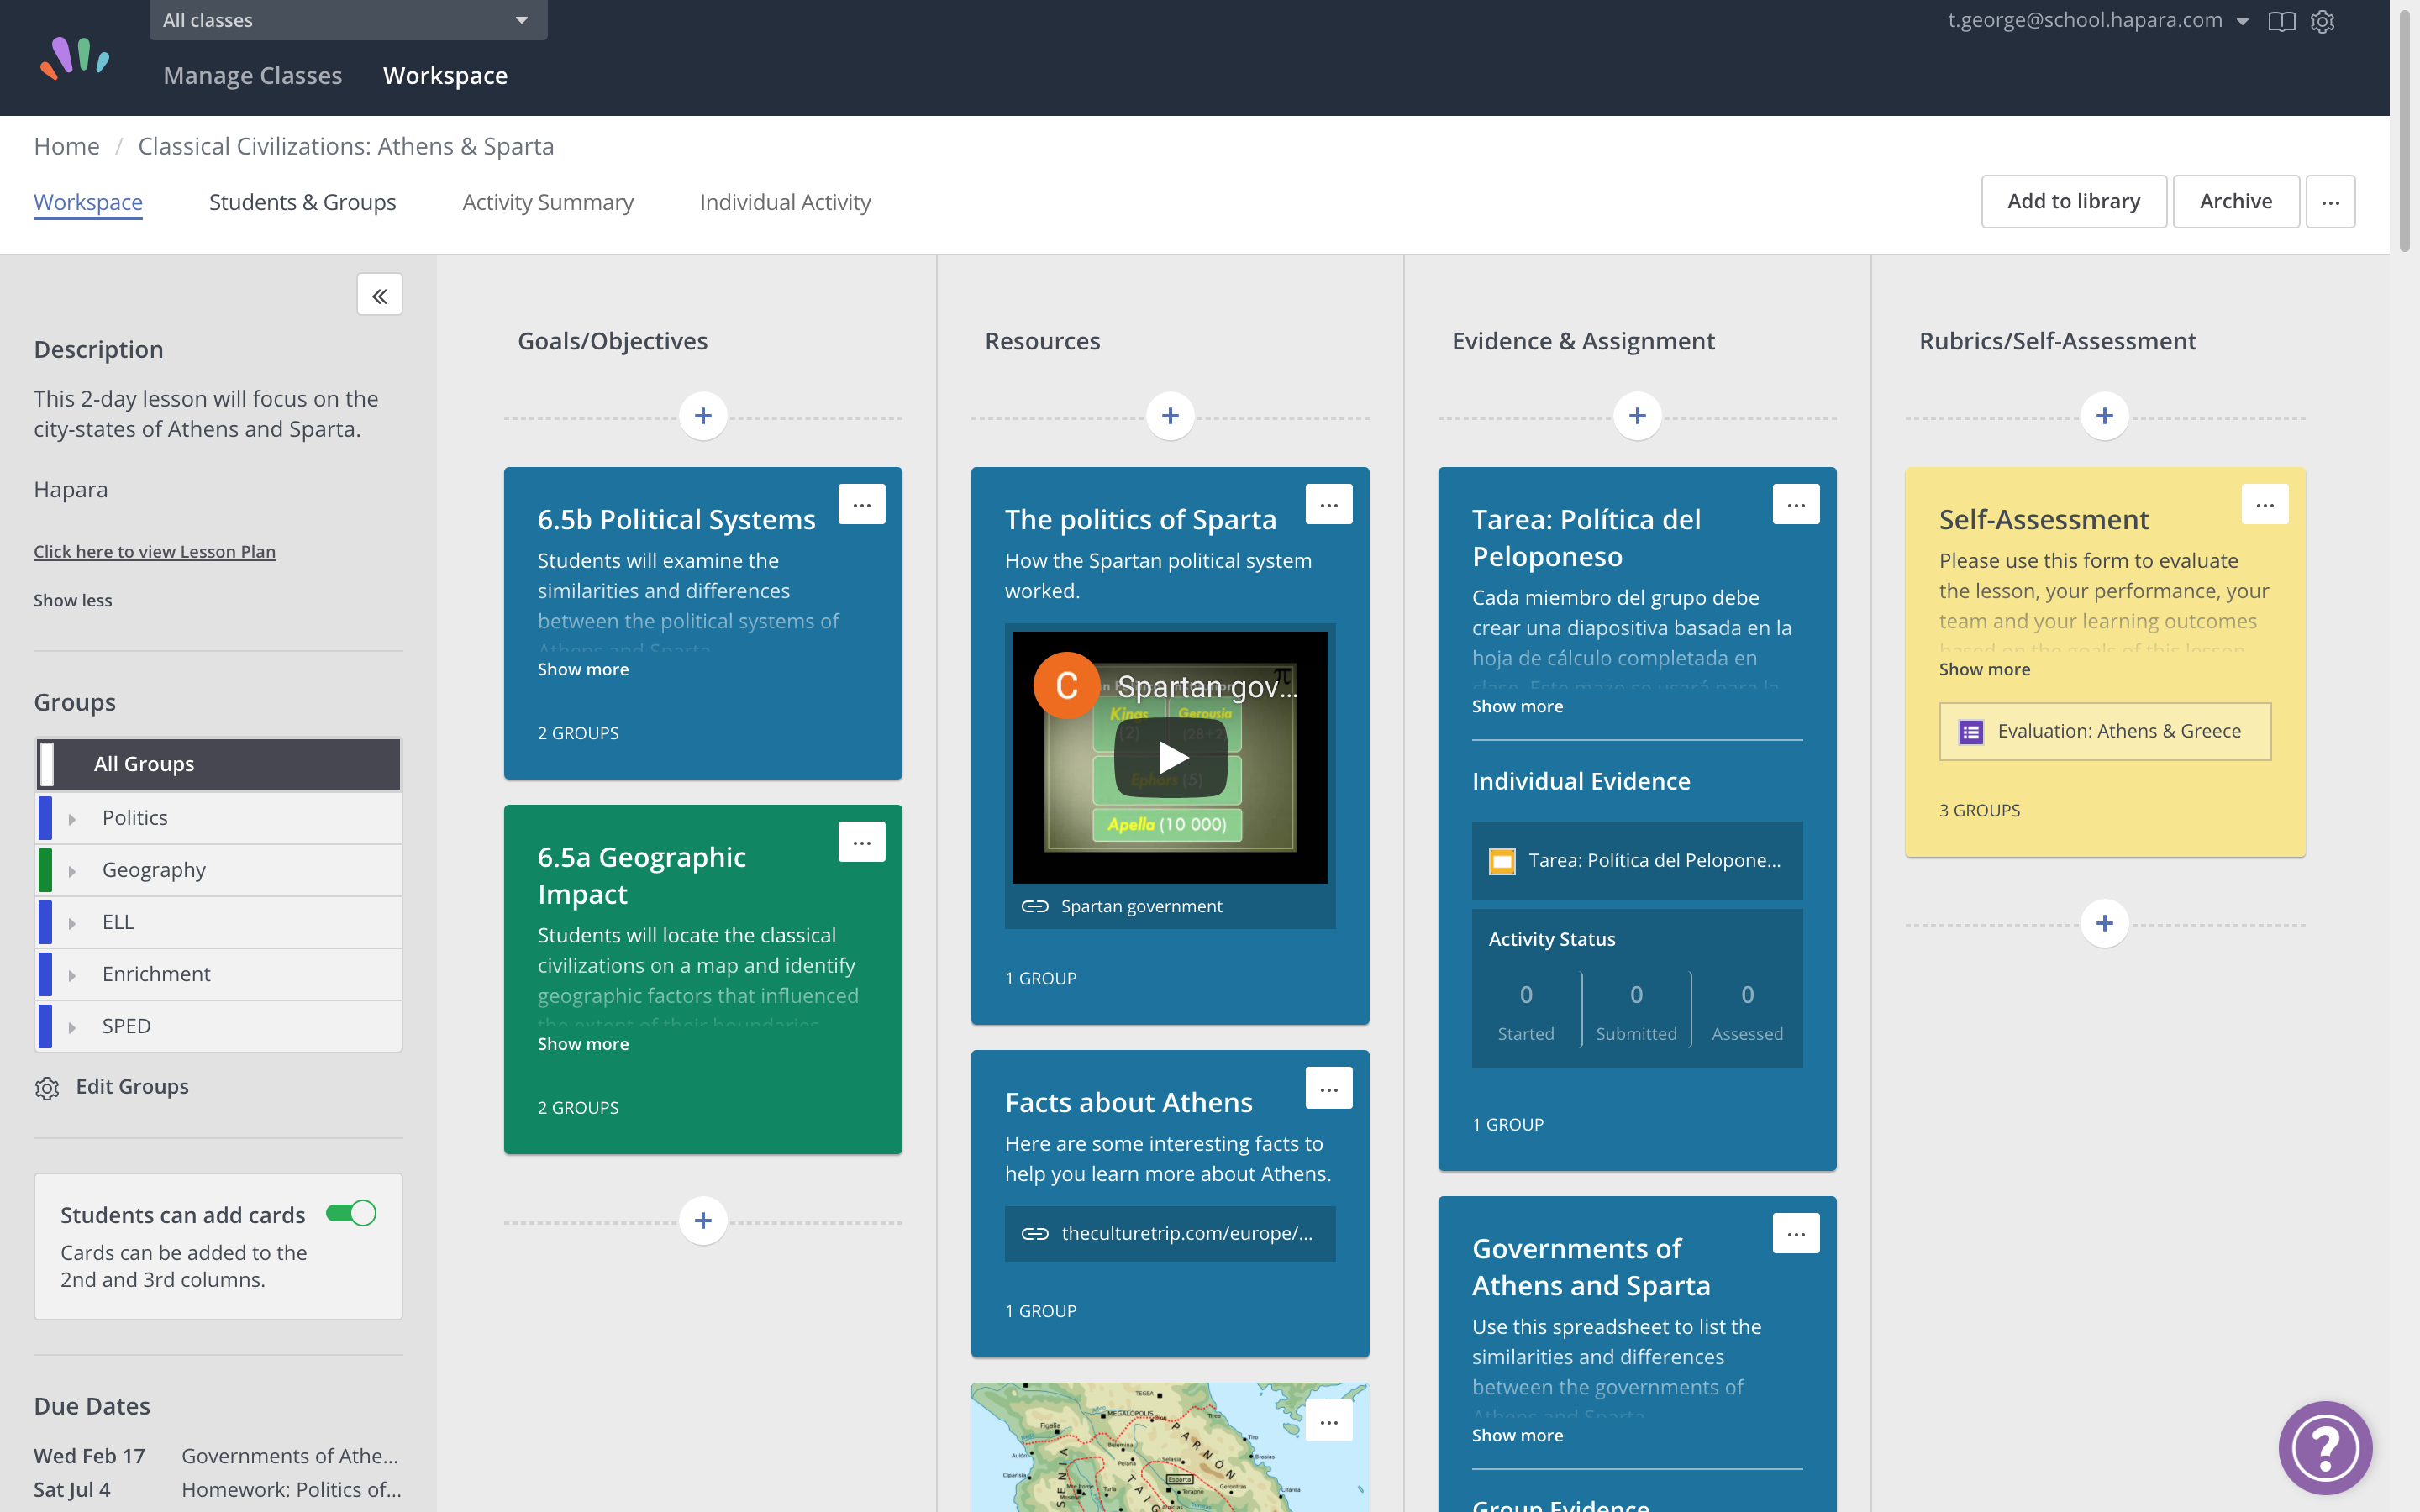Expand the Politics group
The width and height of the screenshot is (2420, 1512).
click(72, 819)
